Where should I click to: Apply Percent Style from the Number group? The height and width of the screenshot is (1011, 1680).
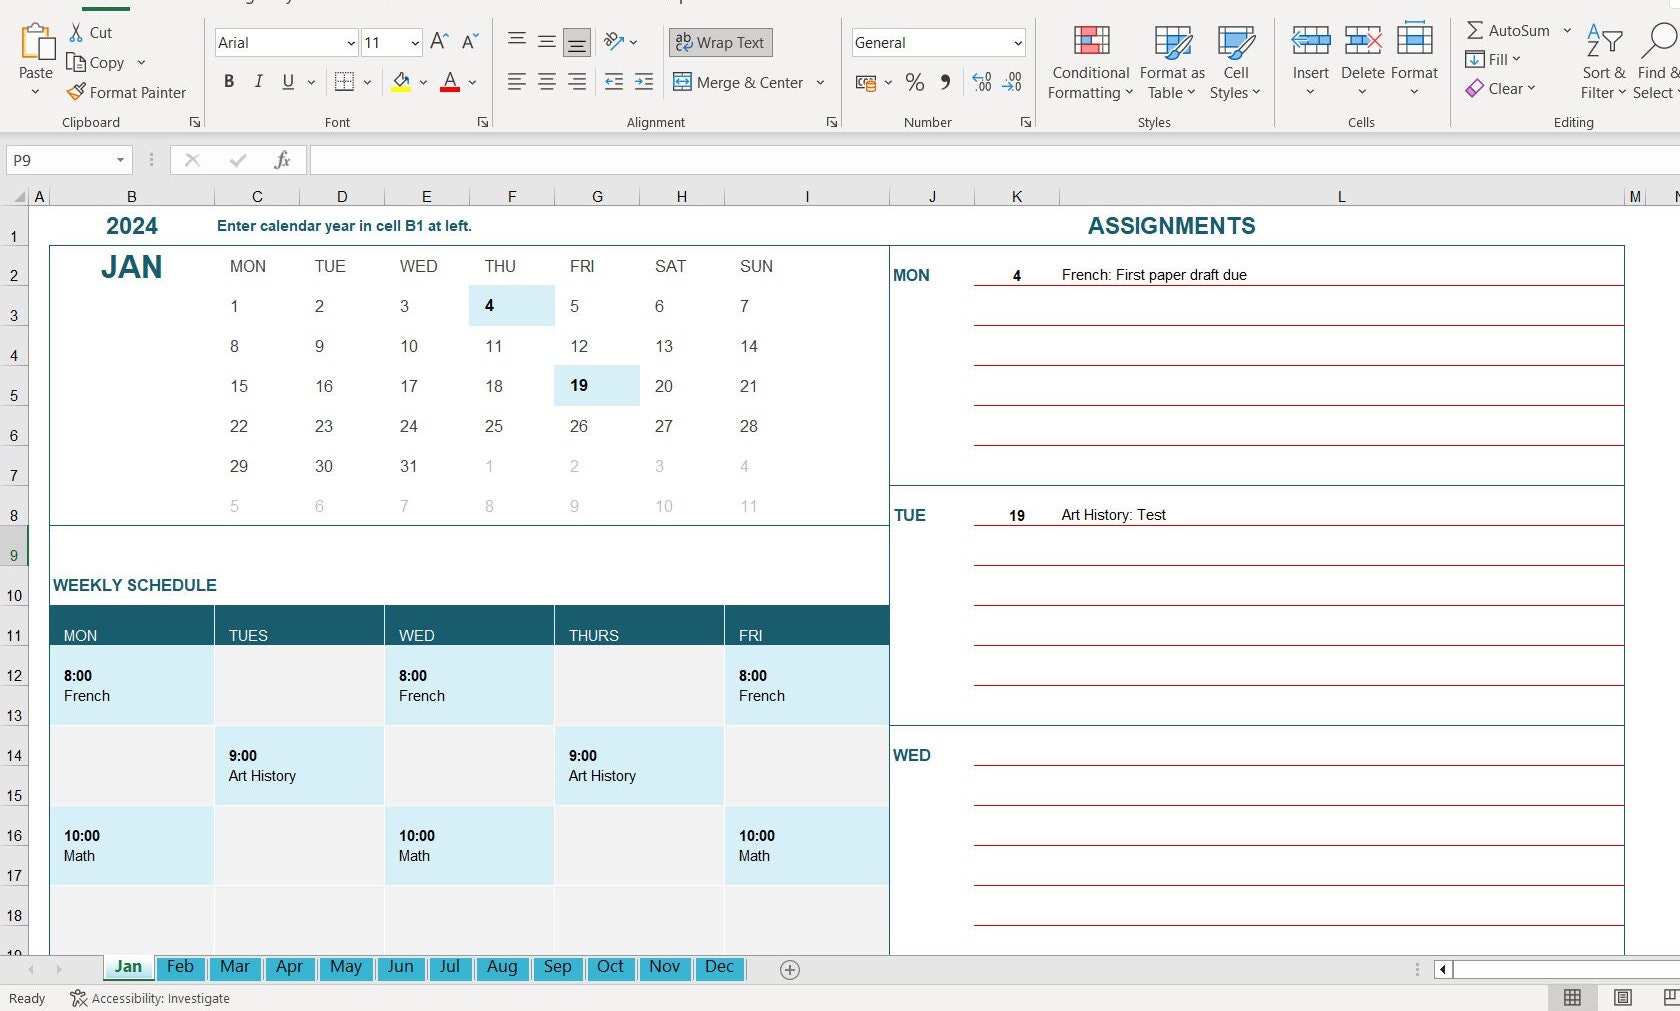coord(914,83)
